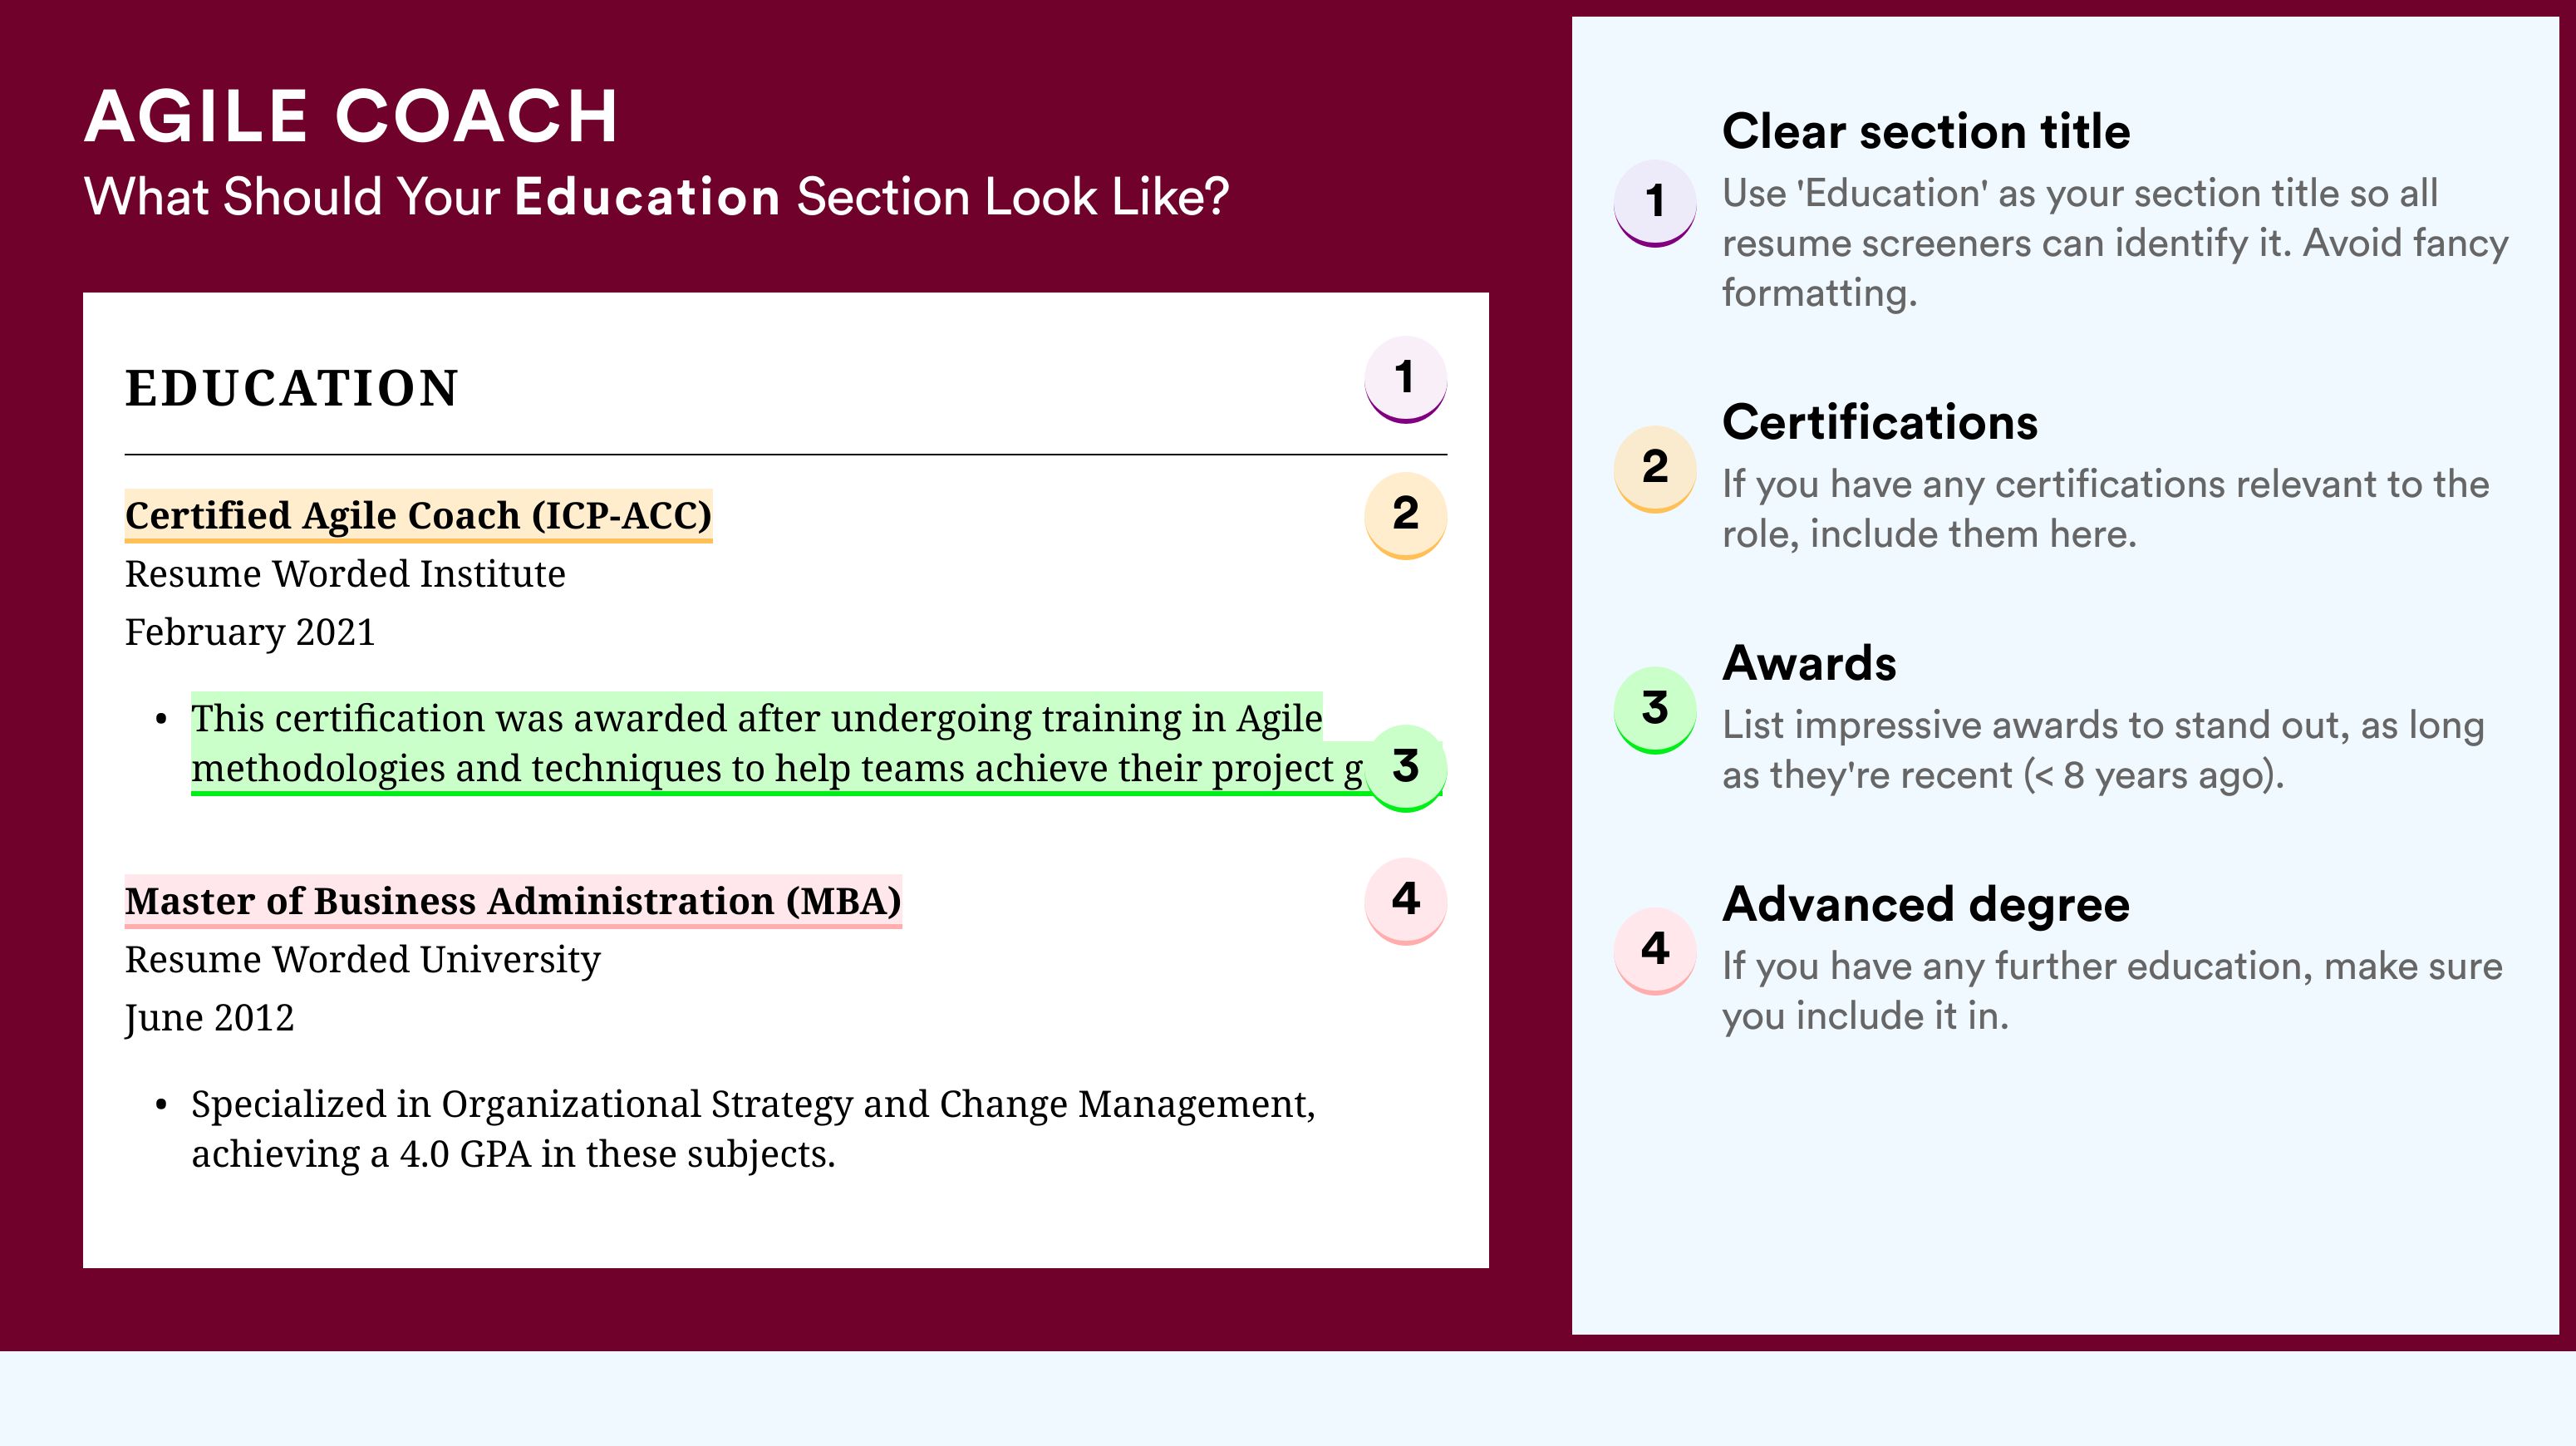Image resolution: width=2576 pixels, height=1446 pixels.
Task: Click the purple number 1 badge beside EDUCATION
Action: point(1405,379)
